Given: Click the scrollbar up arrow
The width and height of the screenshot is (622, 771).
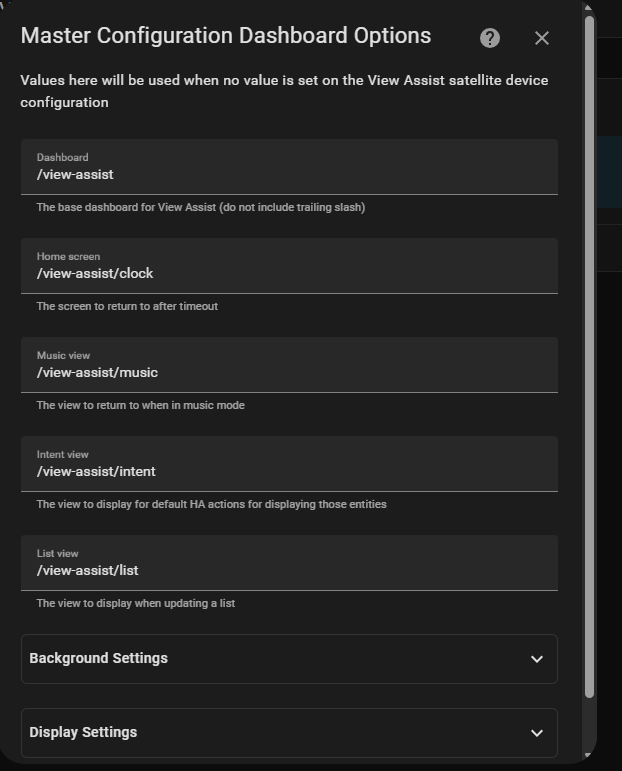Looking at the screenshot, I should tap(589, 8).
